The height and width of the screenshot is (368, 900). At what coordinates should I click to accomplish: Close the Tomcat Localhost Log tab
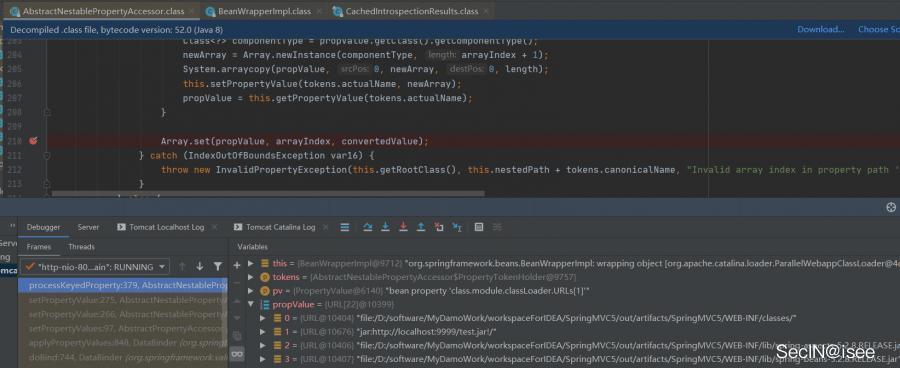point(215,227)
